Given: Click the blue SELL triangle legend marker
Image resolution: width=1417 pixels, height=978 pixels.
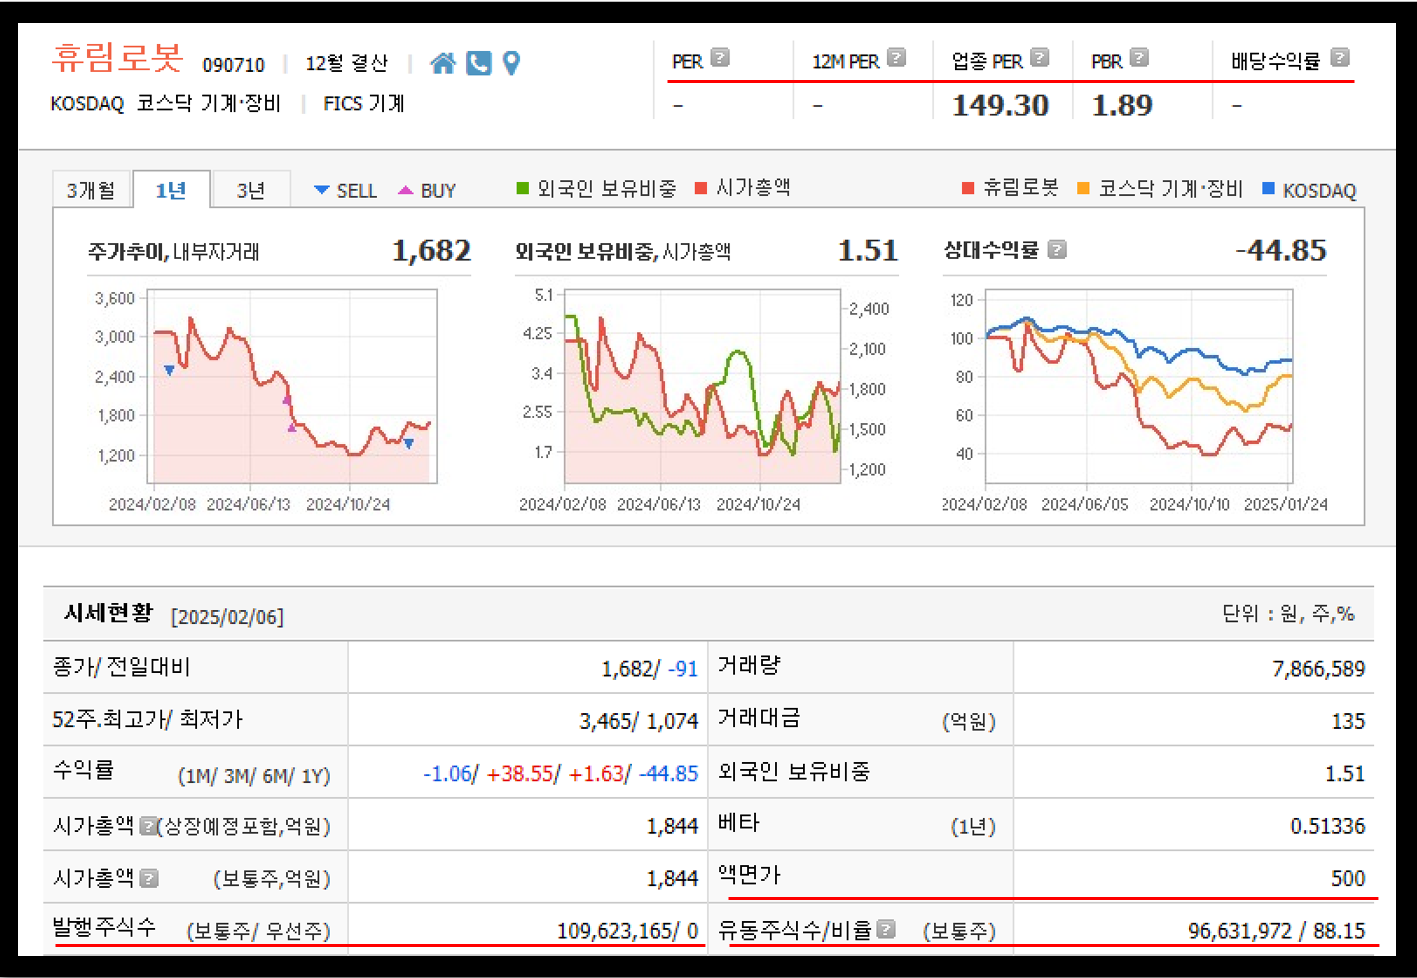Looking at the screenshot, I should tap(321, 190).
